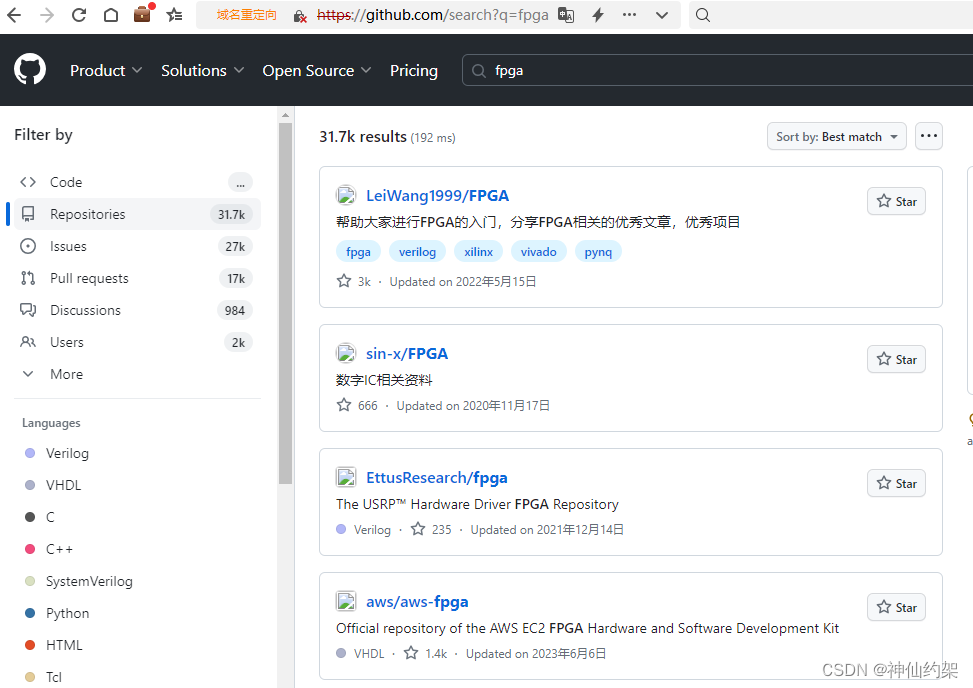Click the address bar URL
The image size is (973, 688).
click(433, 15)
